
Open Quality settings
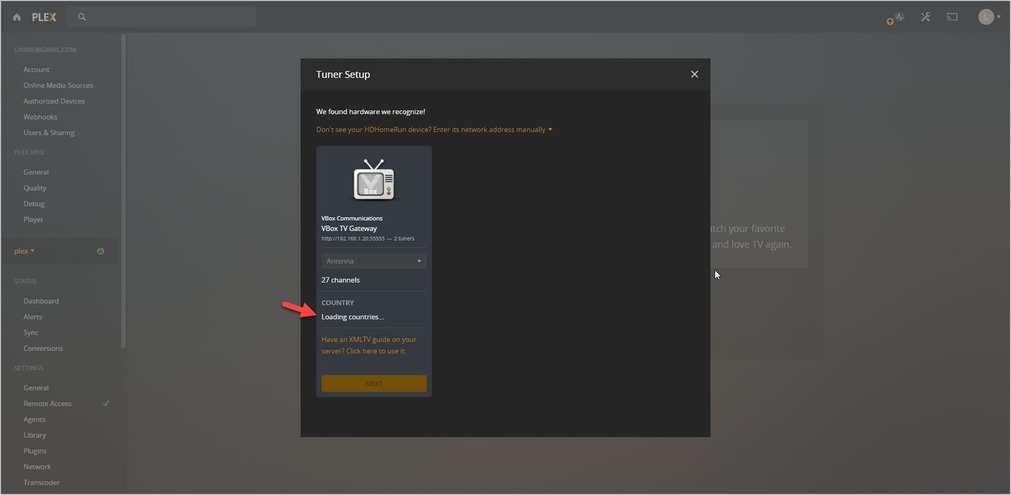35,188
